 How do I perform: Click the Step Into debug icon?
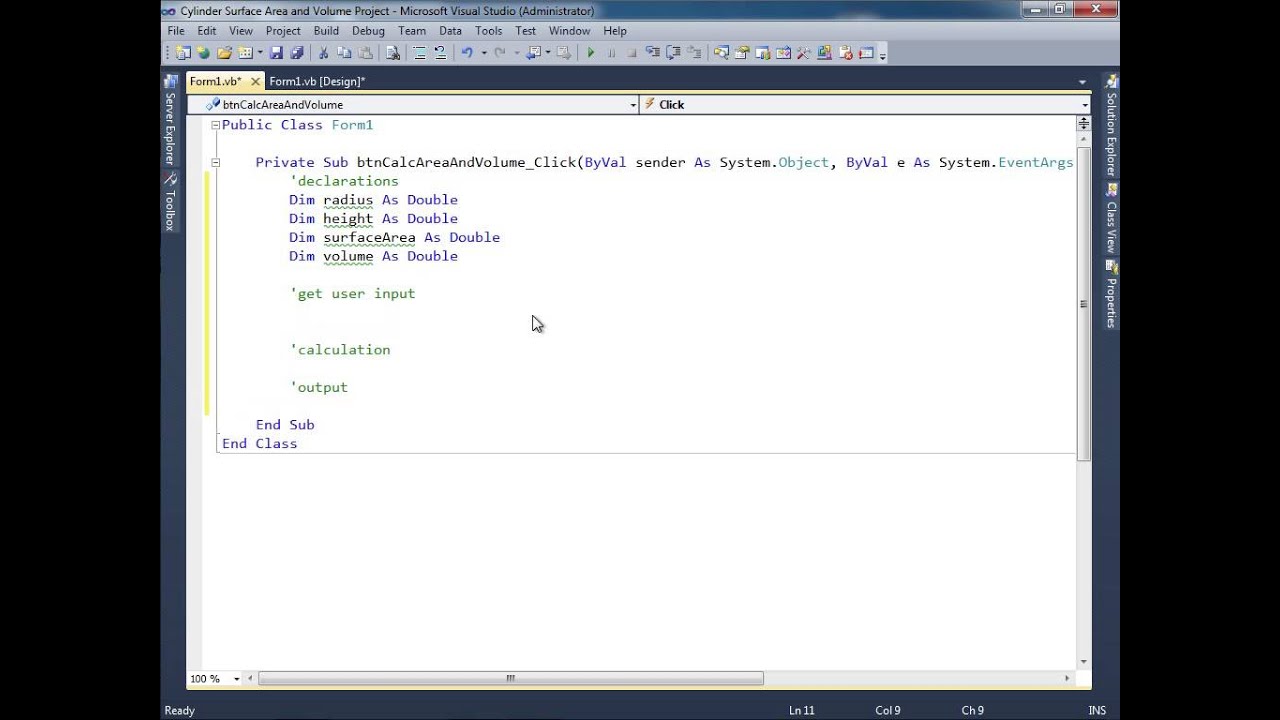click(x=653, y=52)
